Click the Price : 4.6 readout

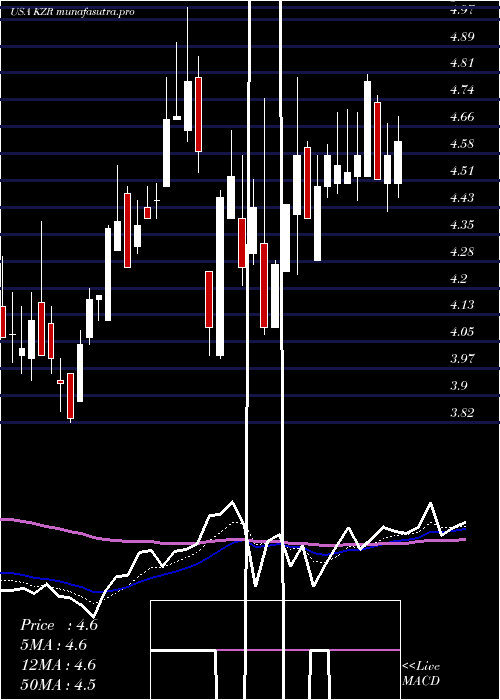(x=58, y=625)
